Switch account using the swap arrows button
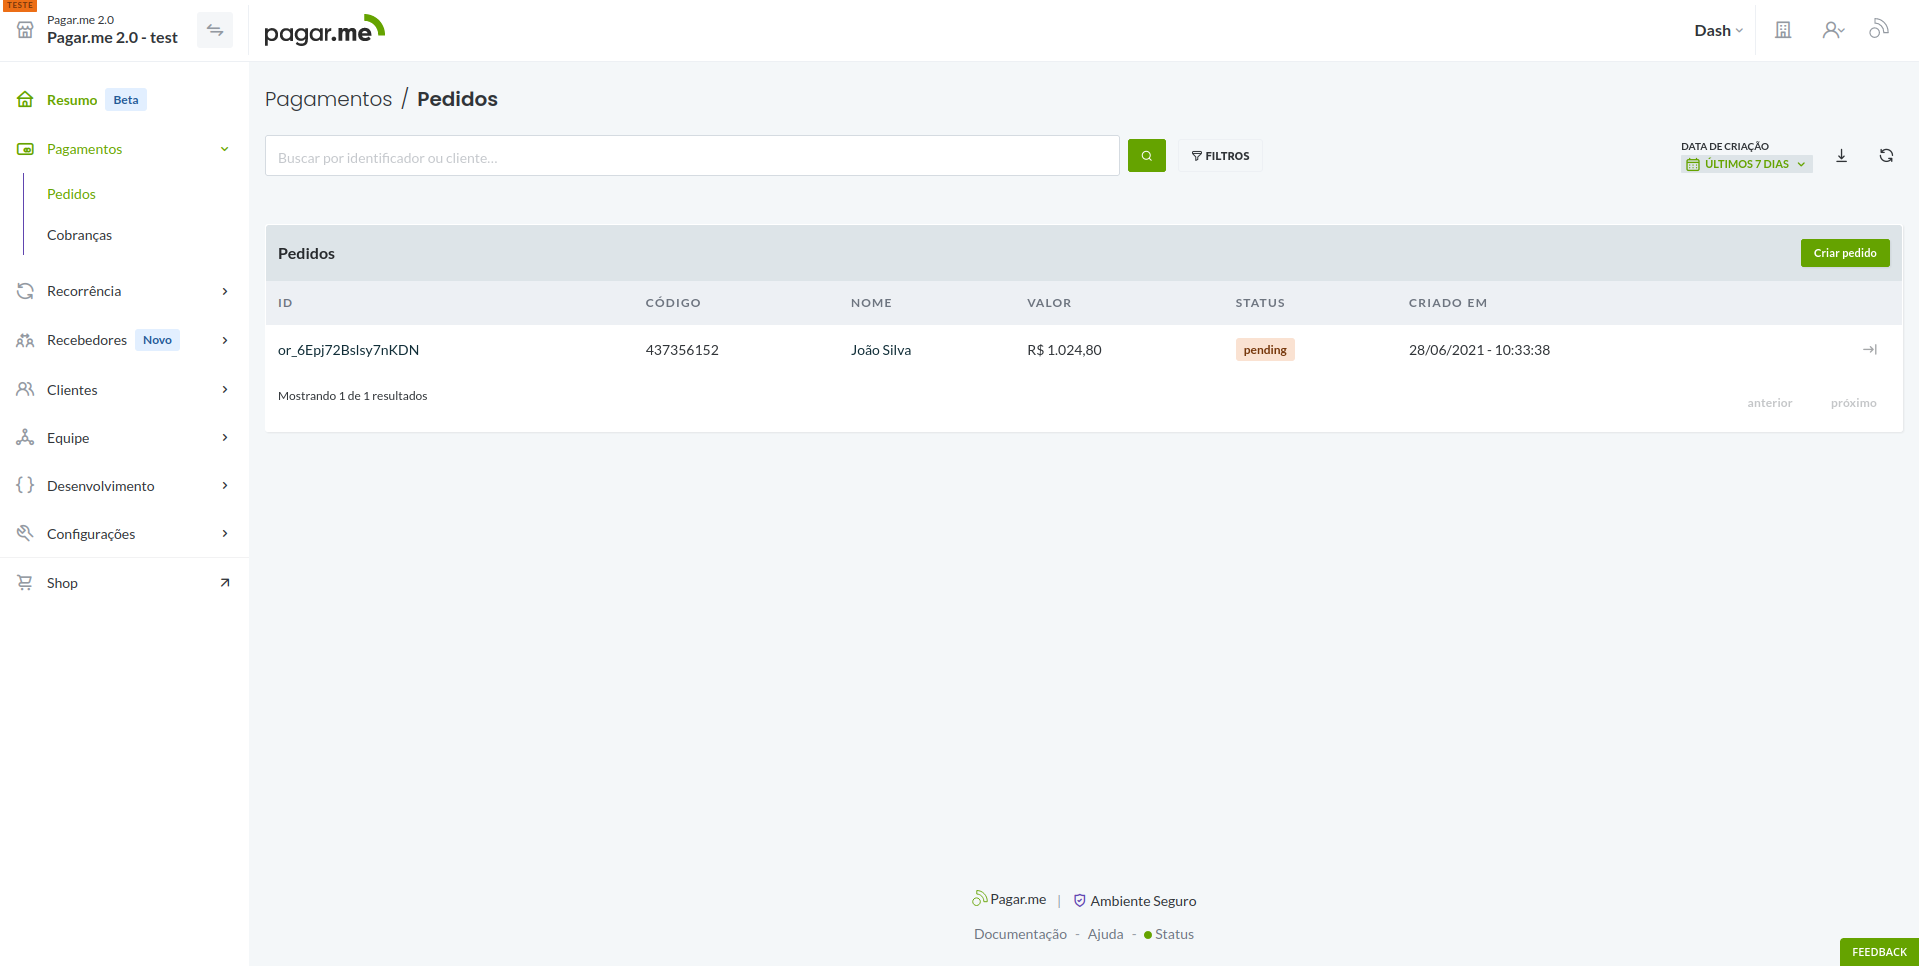 tap(215, 30)
